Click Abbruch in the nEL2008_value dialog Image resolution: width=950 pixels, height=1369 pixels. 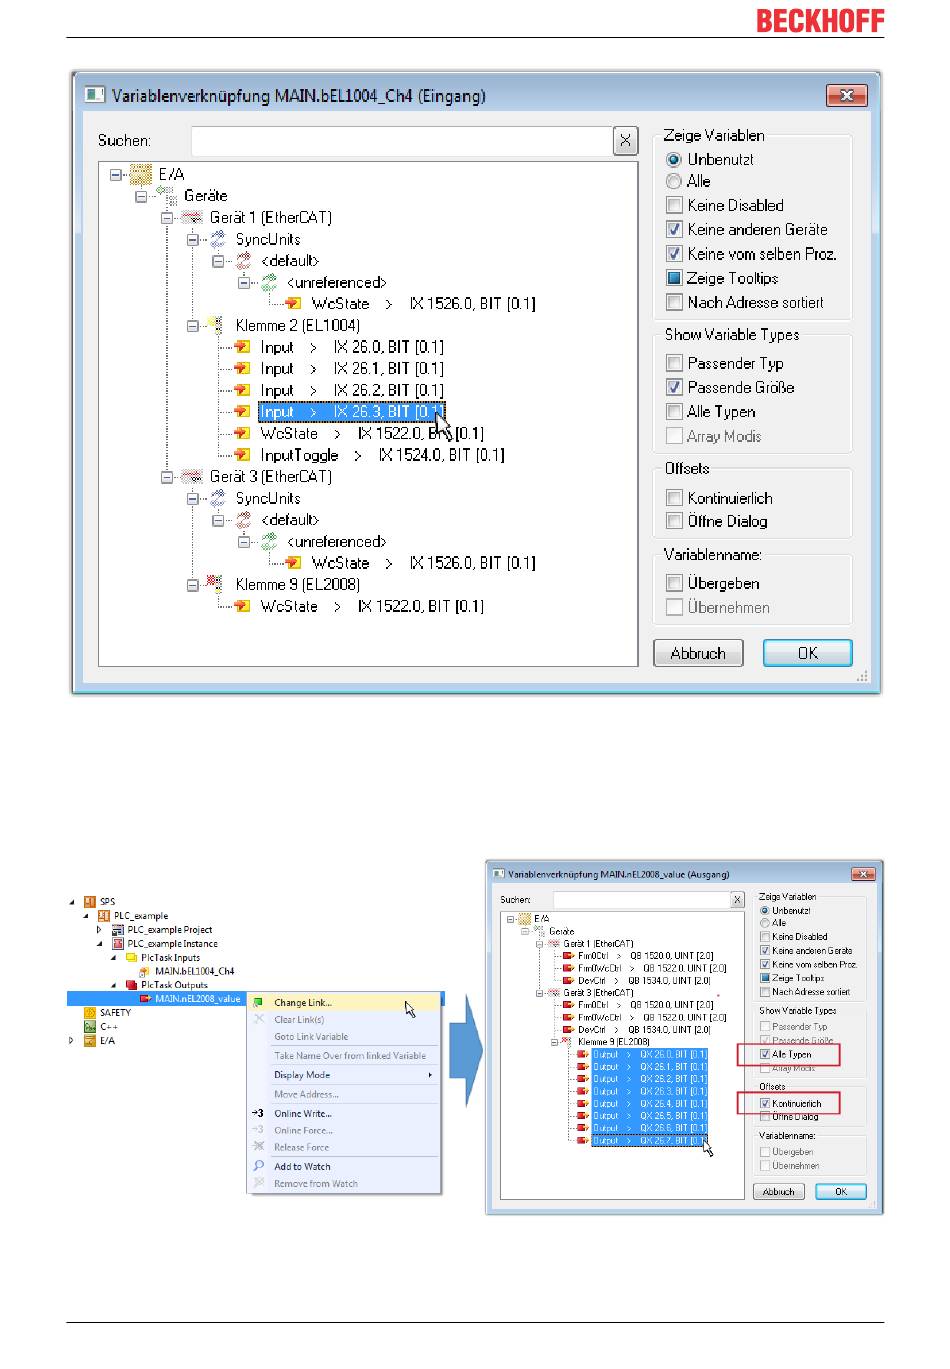(779, 1192)
